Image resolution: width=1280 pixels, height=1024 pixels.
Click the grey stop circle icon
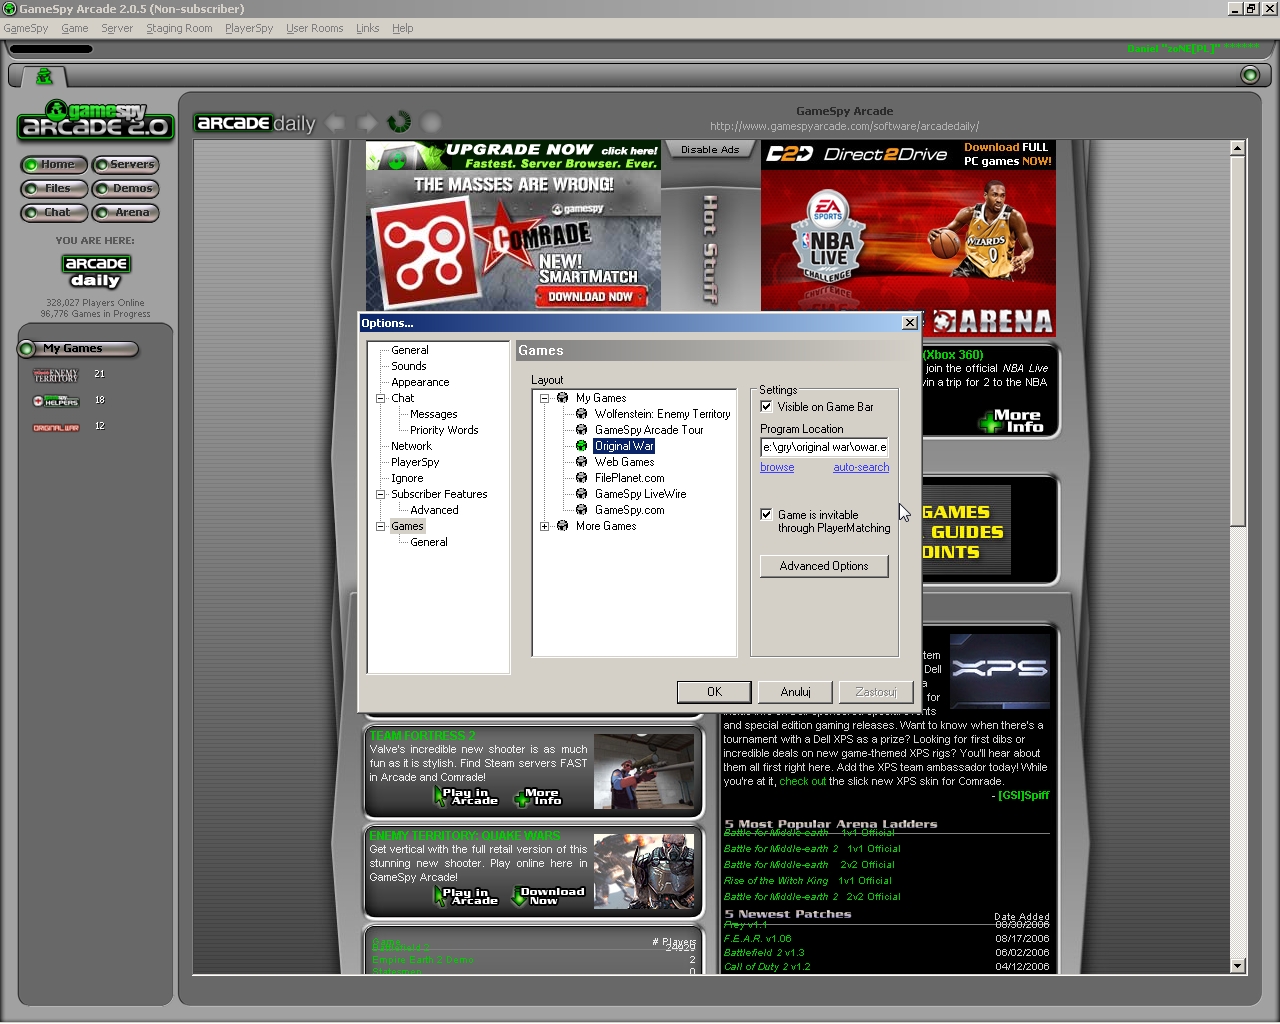431,123
